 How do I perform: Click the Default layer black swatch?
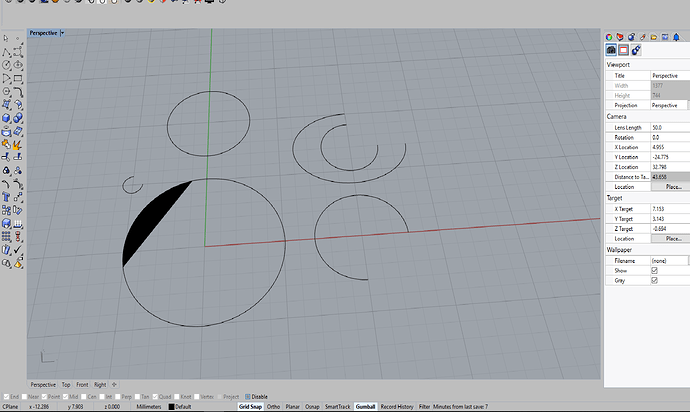171,407
